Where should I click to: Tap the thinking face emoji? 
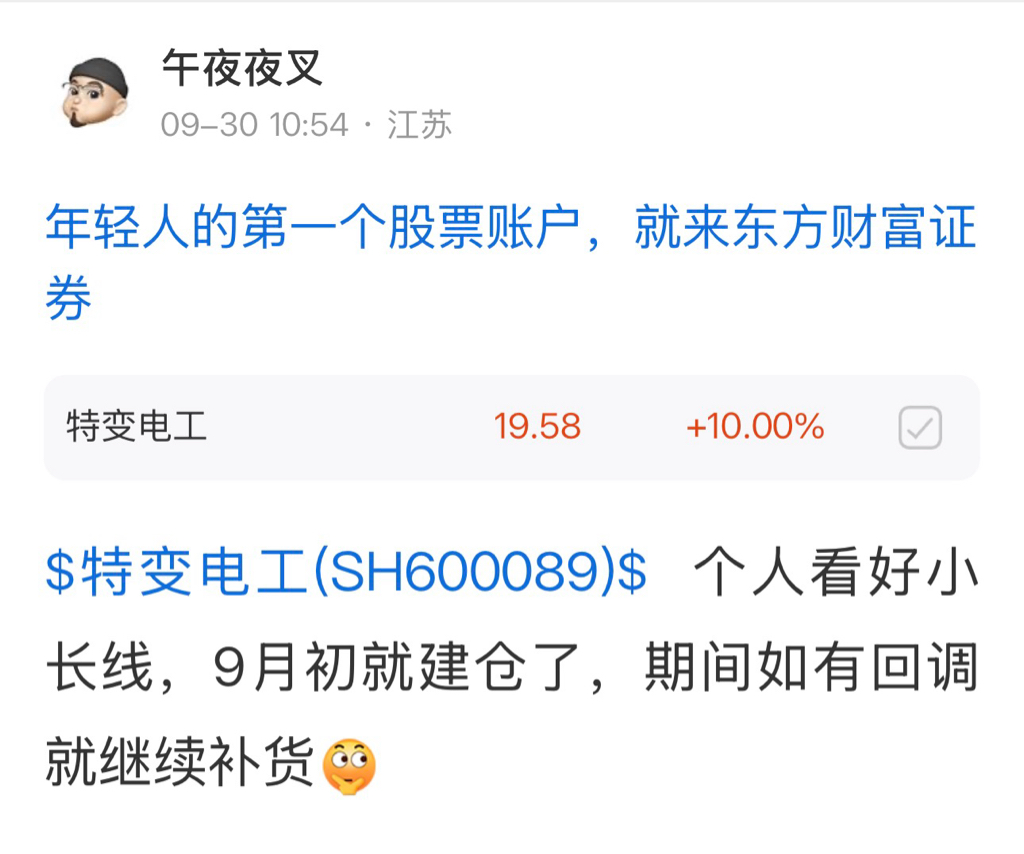click(x=349, y=767)
